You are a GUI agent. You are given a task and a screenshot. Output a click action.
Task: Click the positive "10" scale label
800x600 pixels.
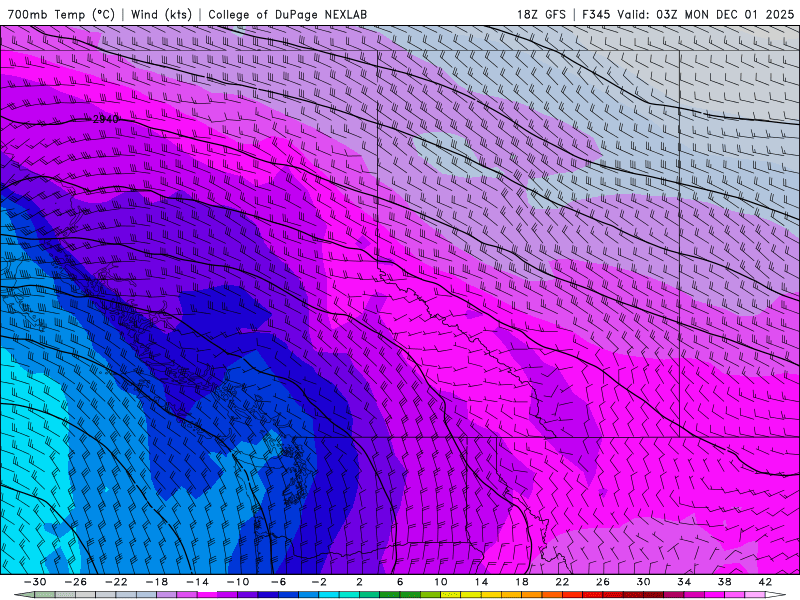coord(440,582)
